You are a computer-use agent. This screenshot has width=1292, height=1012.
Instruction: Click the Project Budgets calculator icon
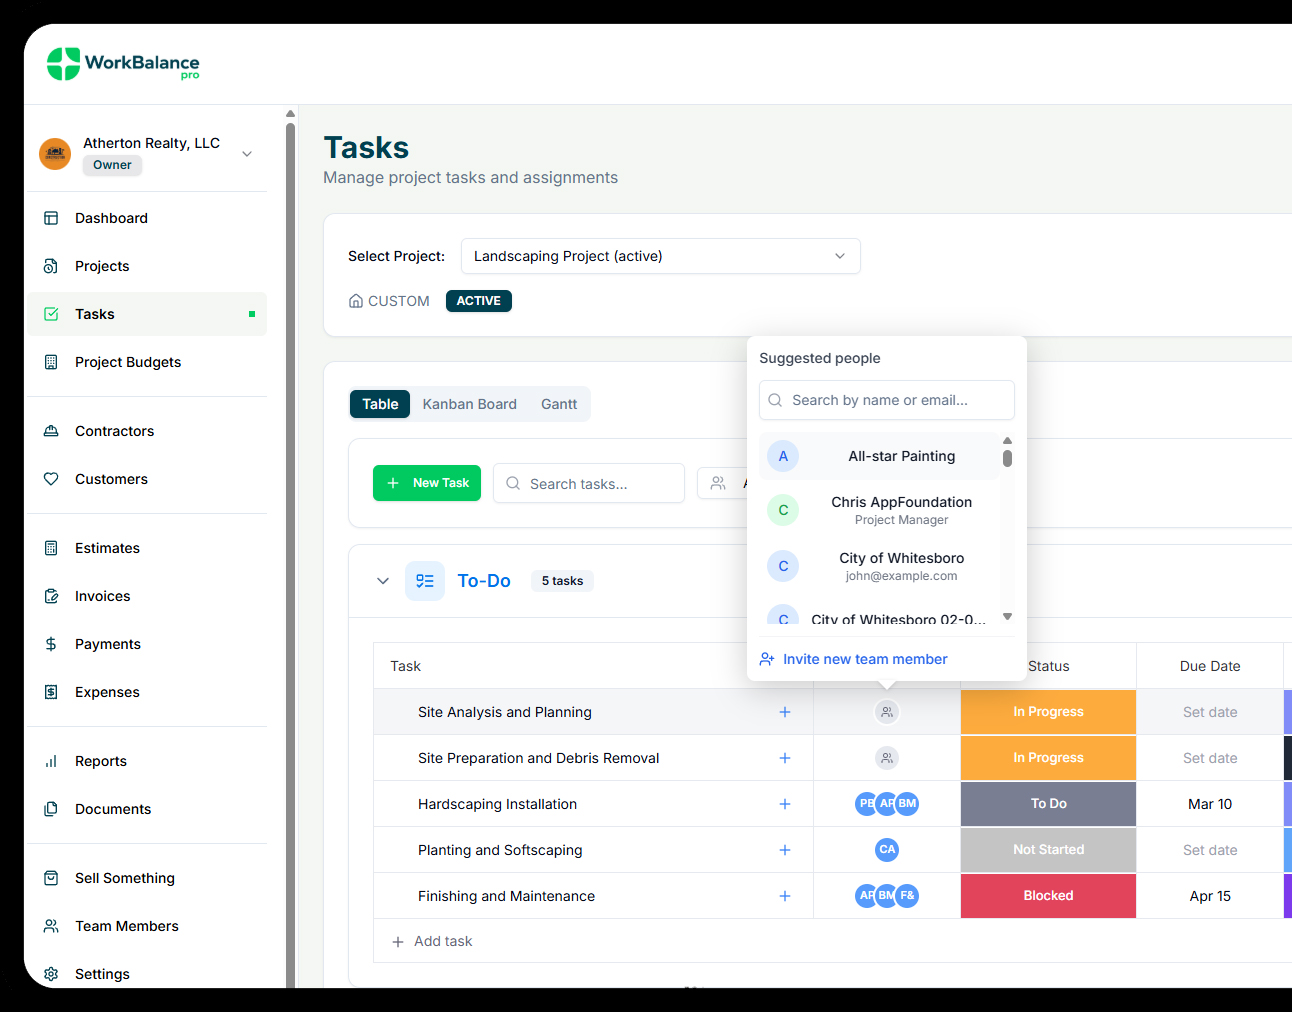click(51, 362)
